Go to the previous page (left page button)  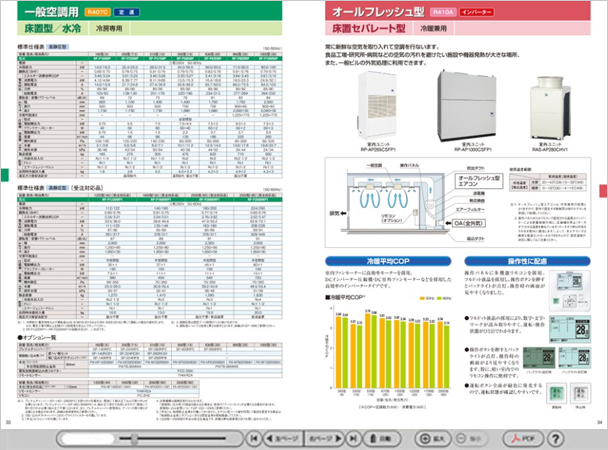tap(283, 438)
